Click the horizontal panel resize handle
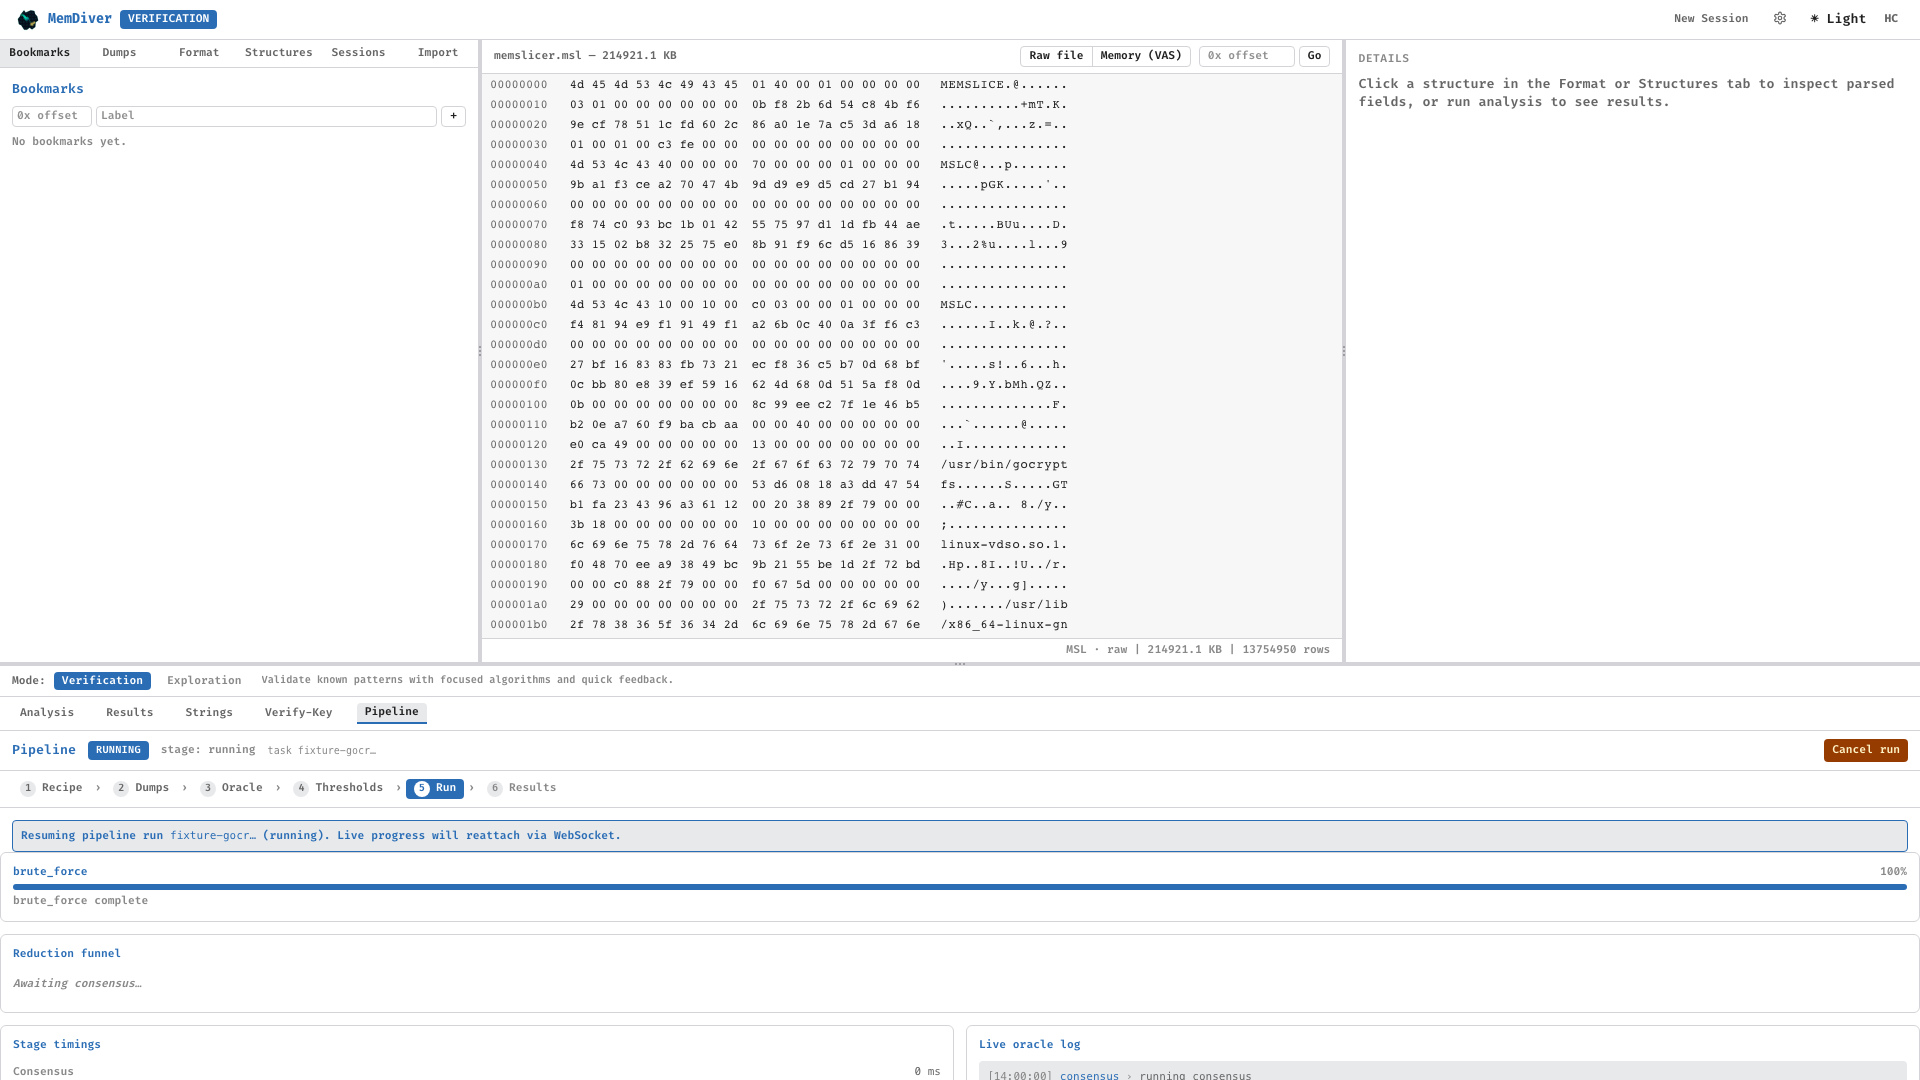This screenshot has width=1920, height=1080. pyautogui.click(x=960, y=664)
